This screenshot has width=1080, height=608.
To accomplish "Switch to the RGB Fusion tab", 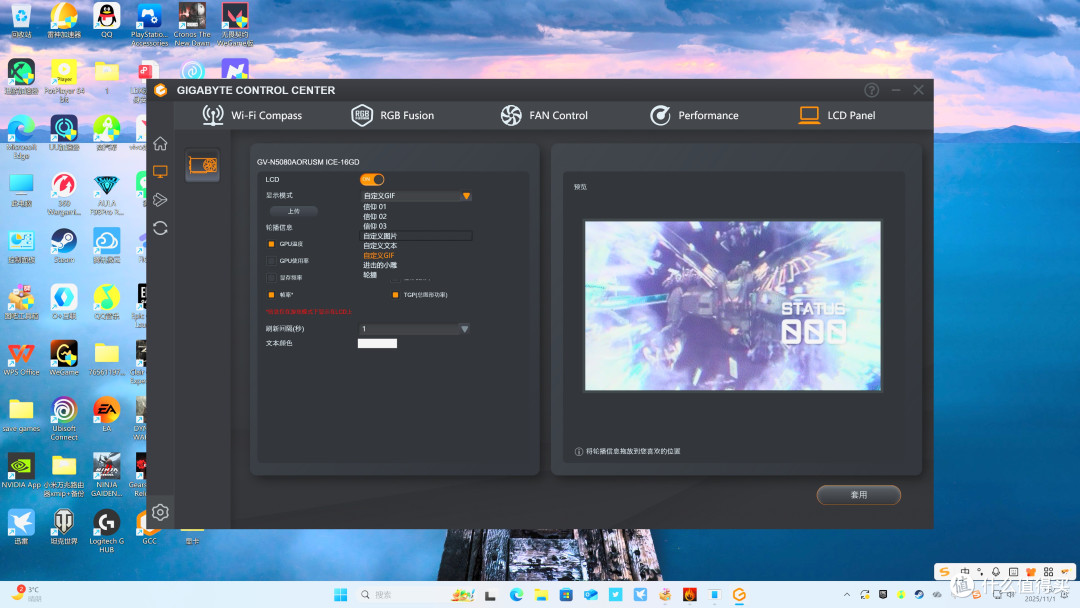I will 393,115.
